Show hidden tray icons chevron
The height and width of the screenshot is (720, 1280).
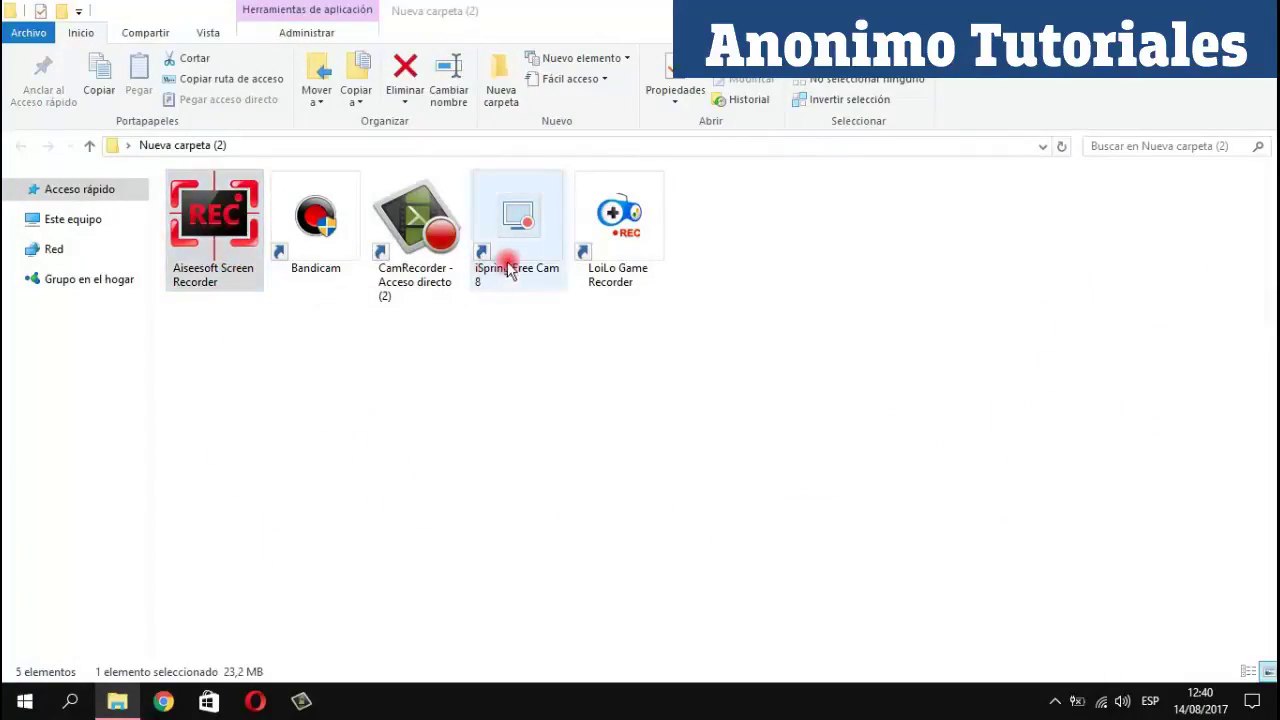click(1054, 702)
